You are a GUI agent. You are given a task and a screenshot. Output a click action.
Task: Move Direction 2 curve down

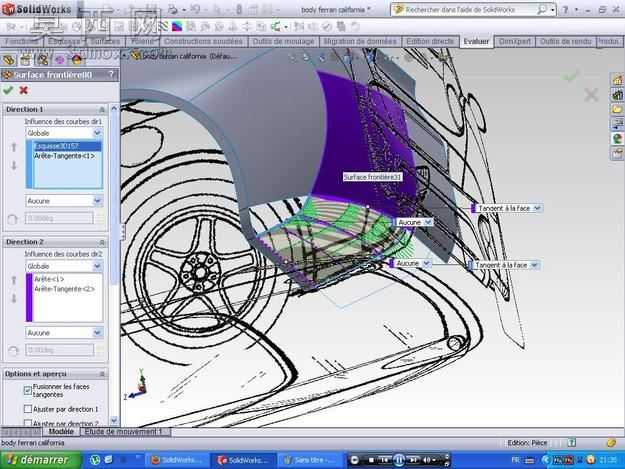14,298
